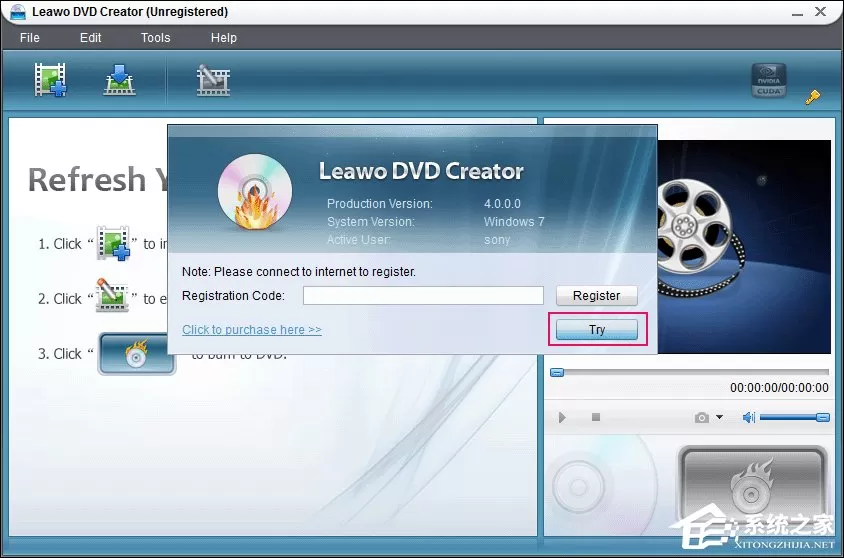Image resolution: width=844 pixels, height=558 pixels.
Task: Click the Play button in preview panel
Action: (562, 418)
